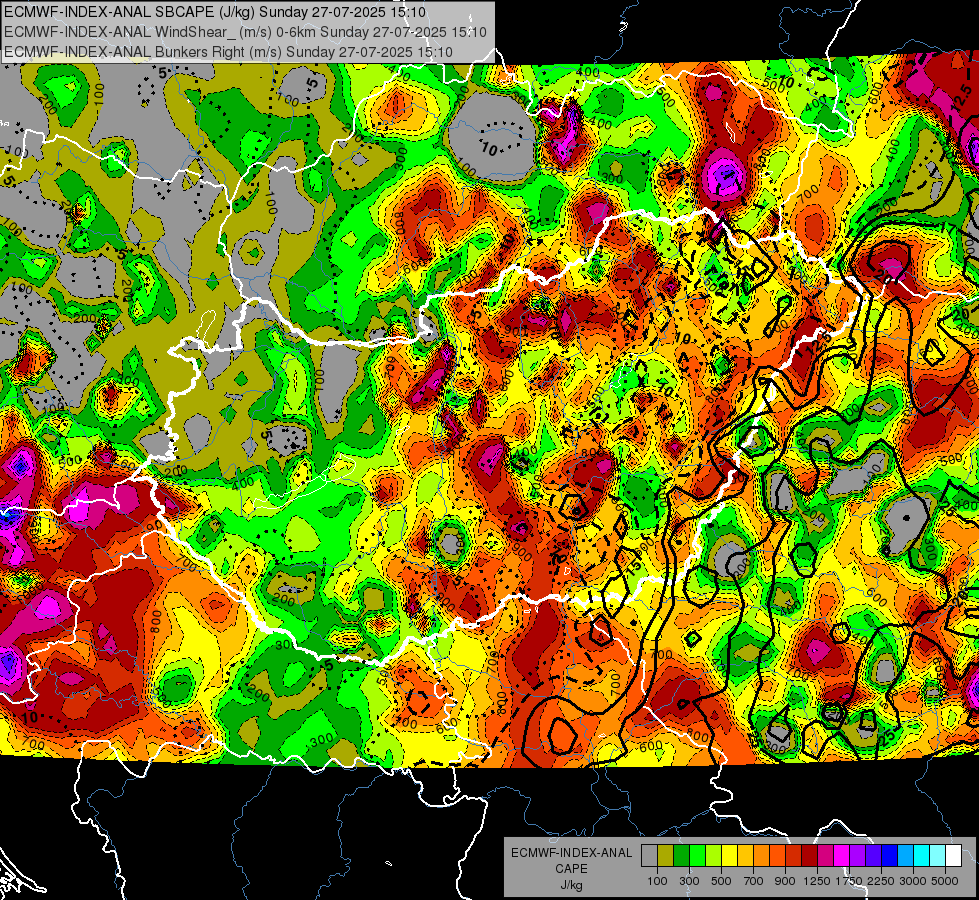979x900 pixels.
Task: Click the gray swatch in CAPE legend
Action: [649, 856]
